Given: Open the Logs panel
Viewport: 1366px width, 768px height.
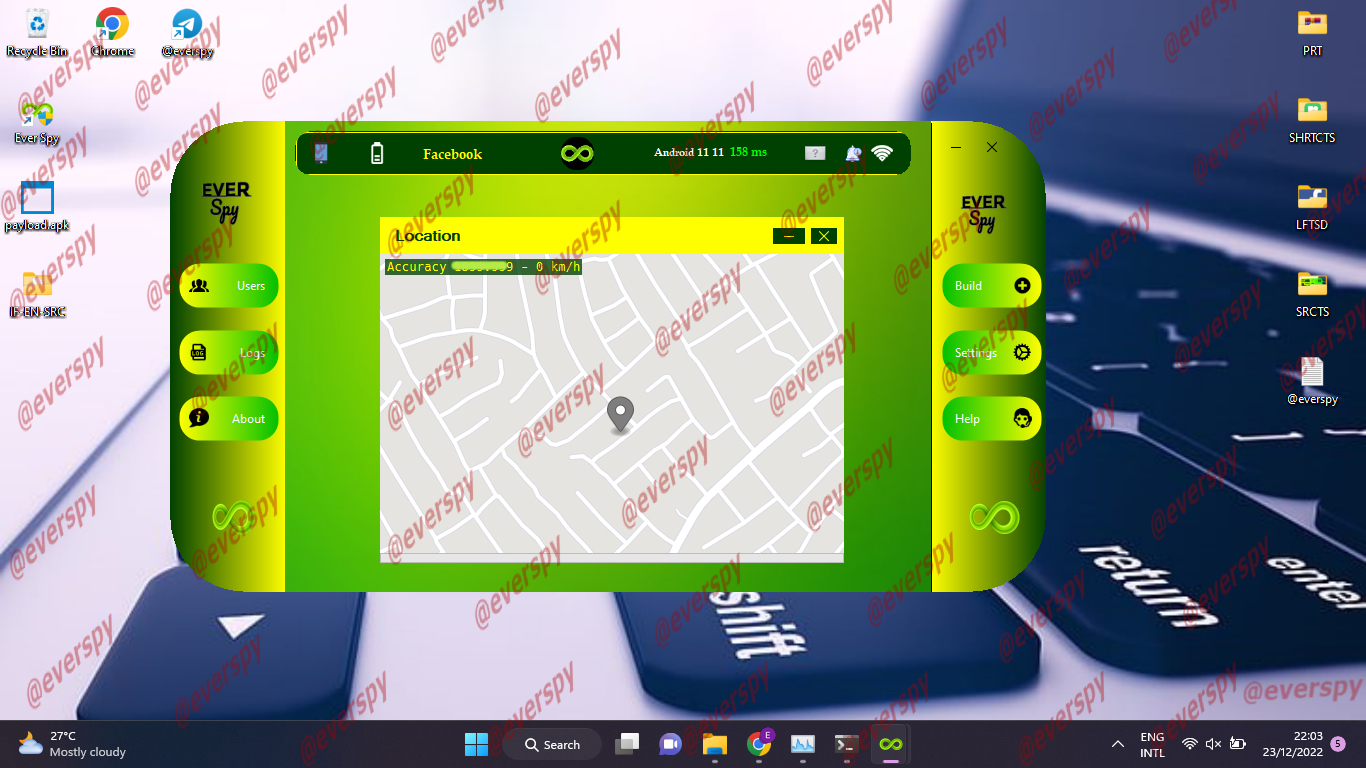Looking at the screenshot, I should (x=229, y=353).
